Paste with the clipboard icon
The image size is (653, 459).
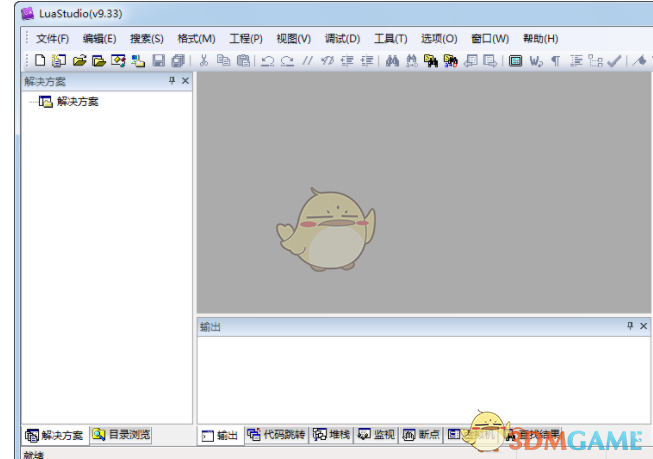(243, 61)
